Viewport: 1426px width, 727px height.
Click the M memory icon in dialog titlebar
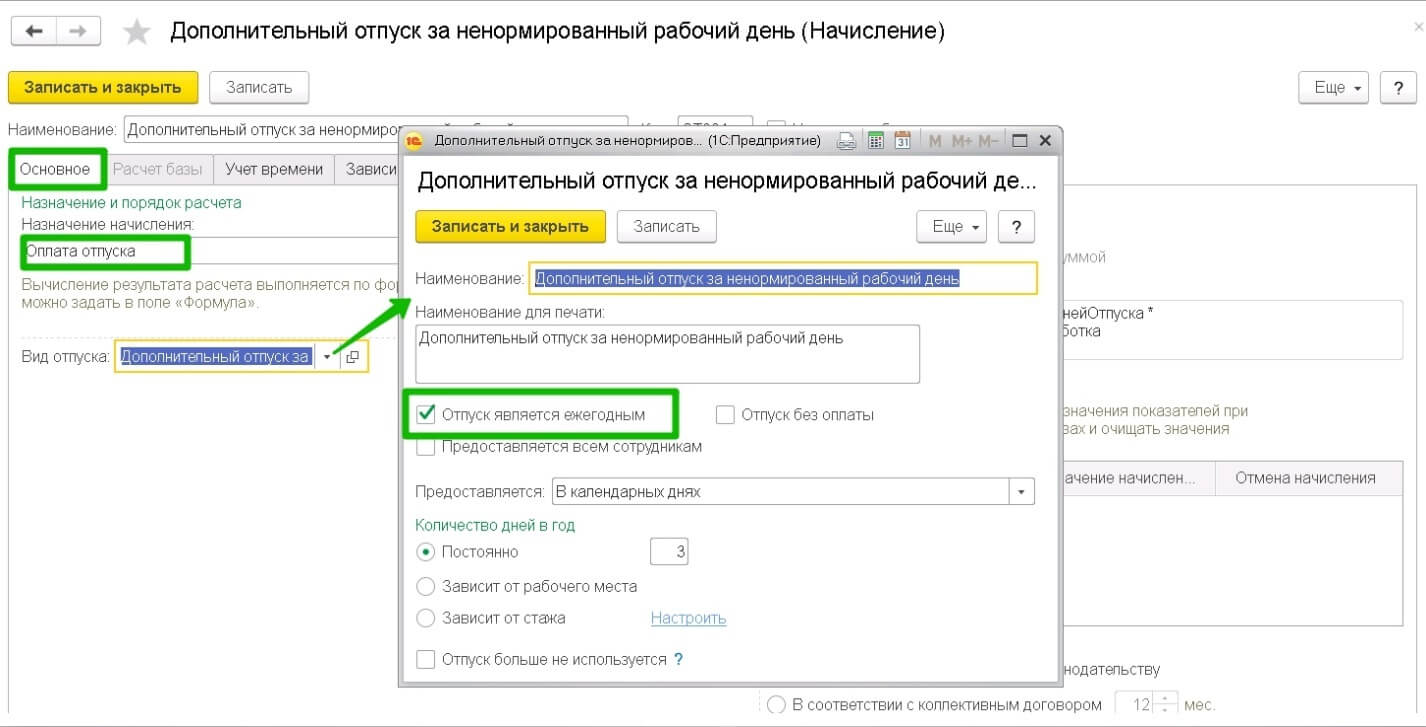pos(935,141)
